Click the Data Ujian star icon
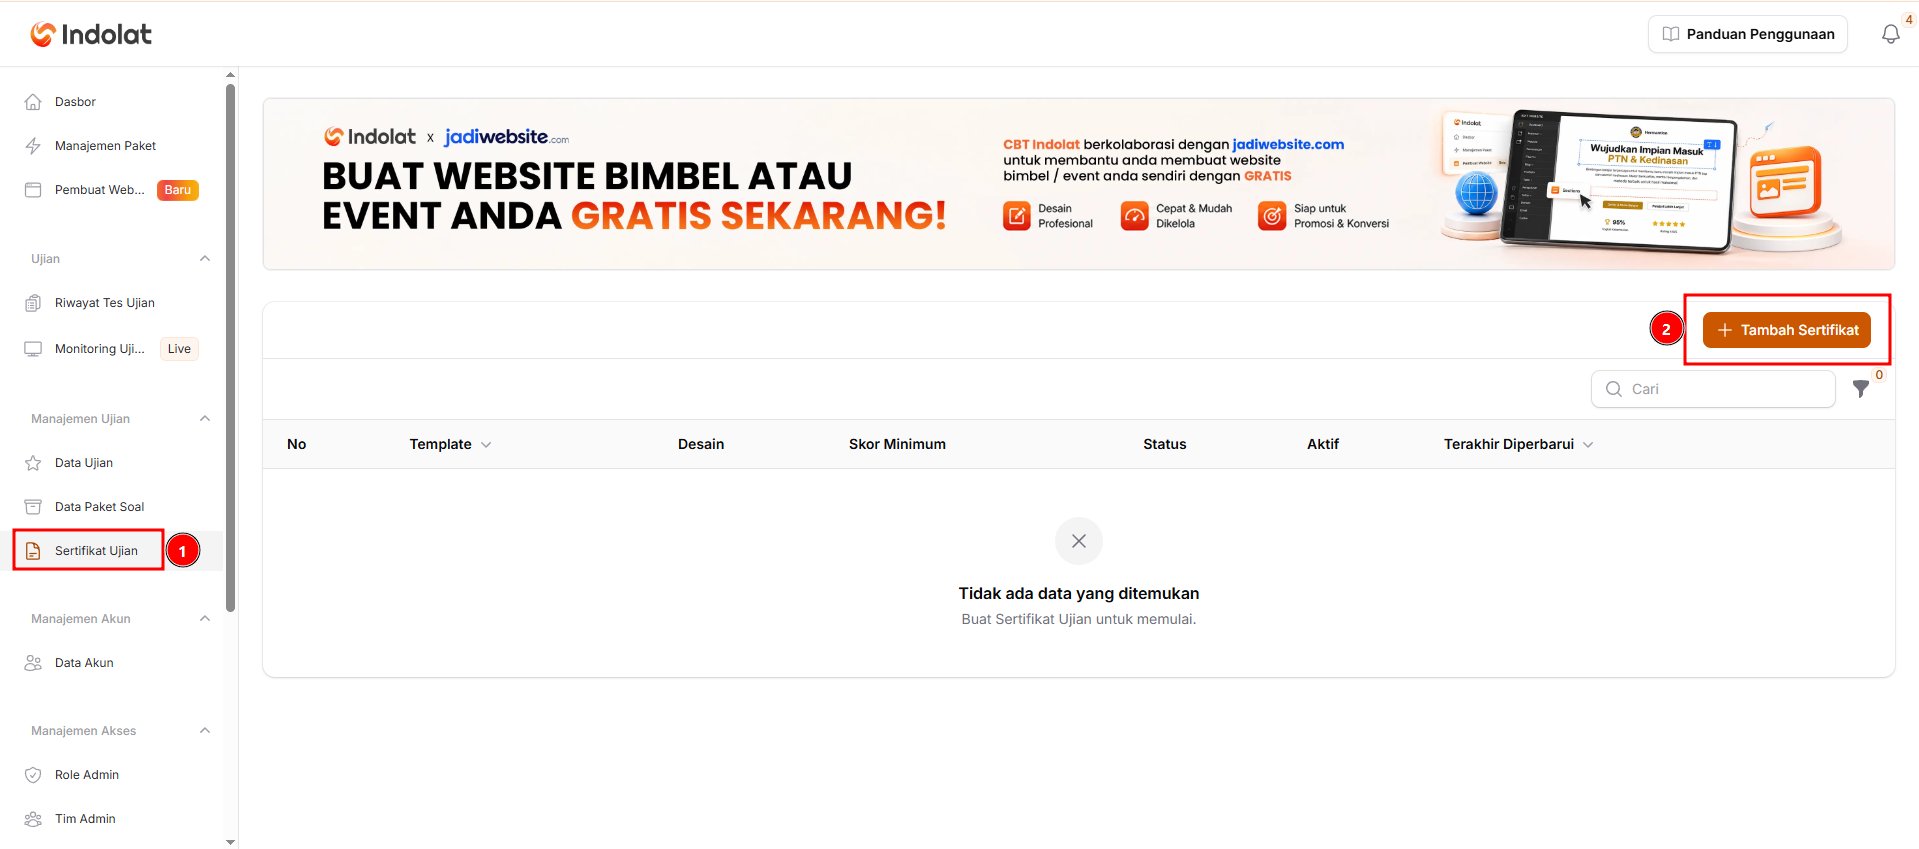This screenshot has height=849, width=1919. click(x=33, y=463)
